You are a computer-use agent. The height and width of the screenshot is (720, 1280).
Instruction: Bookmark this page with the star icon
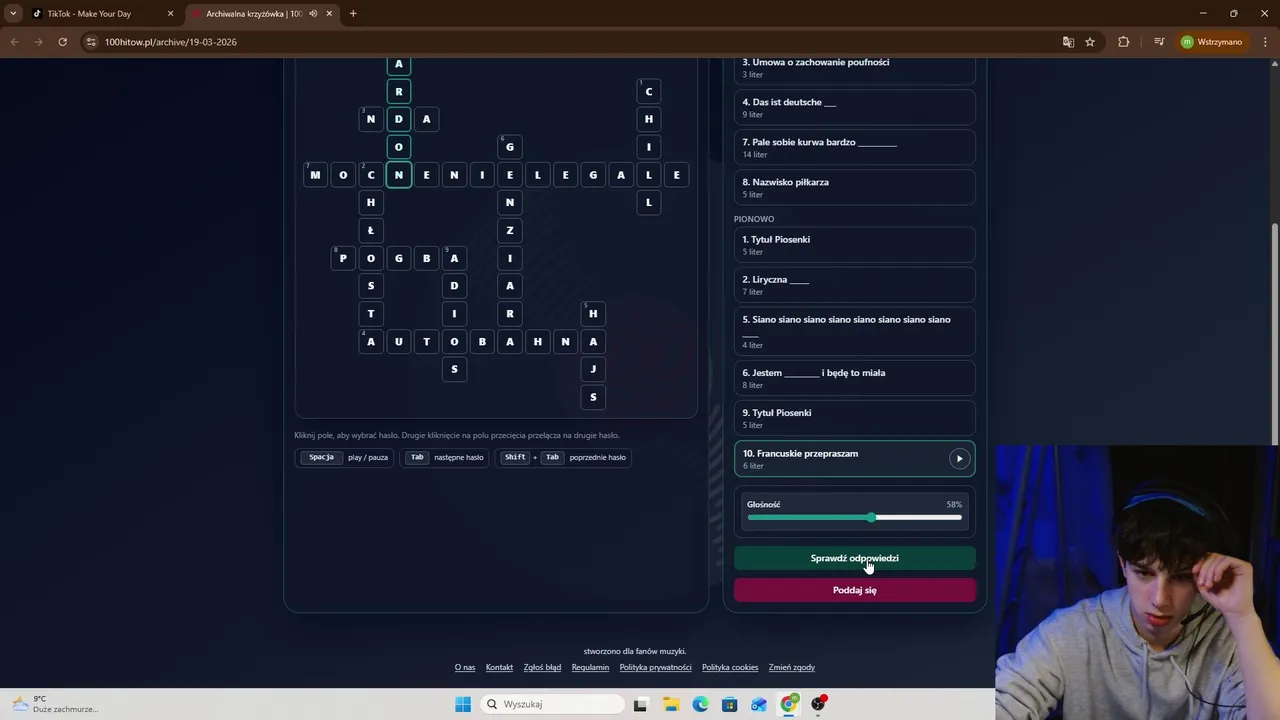(1090, 42)
